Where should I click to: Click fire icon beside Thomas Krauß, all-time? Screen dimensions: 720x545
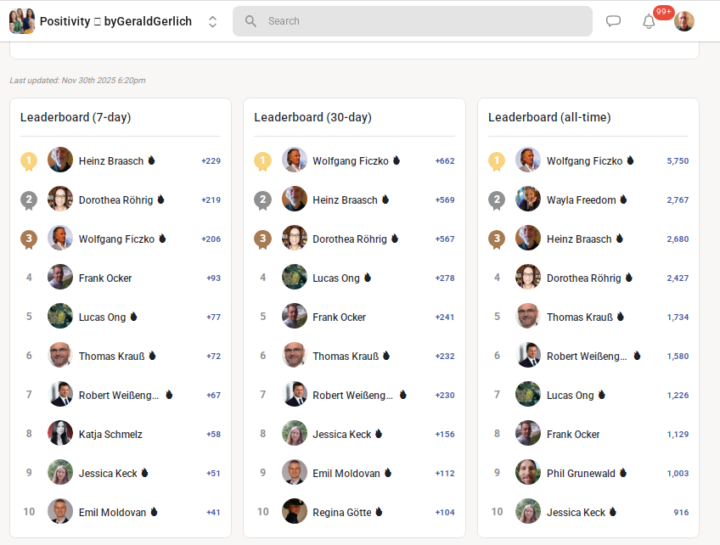coord(620,316)
